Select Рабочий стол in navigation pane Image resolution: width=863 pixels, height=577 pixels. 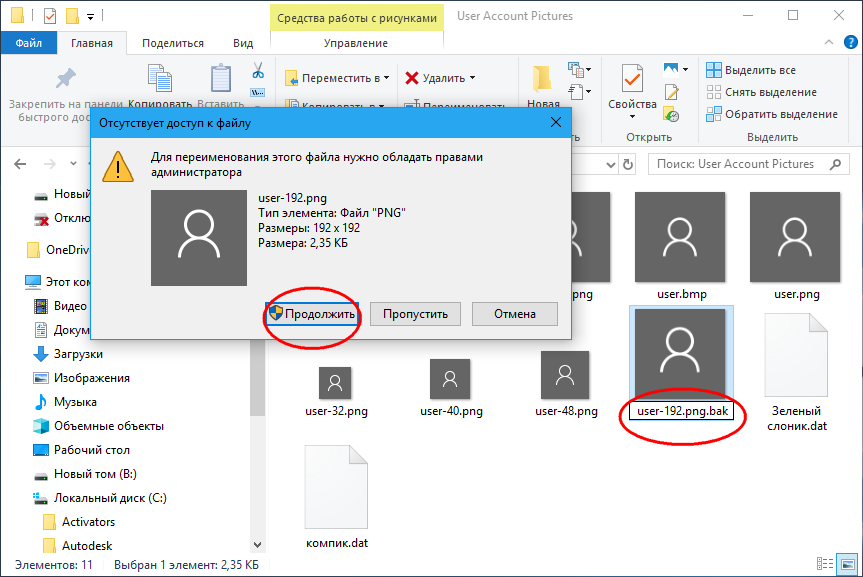(x=81, y=450)
